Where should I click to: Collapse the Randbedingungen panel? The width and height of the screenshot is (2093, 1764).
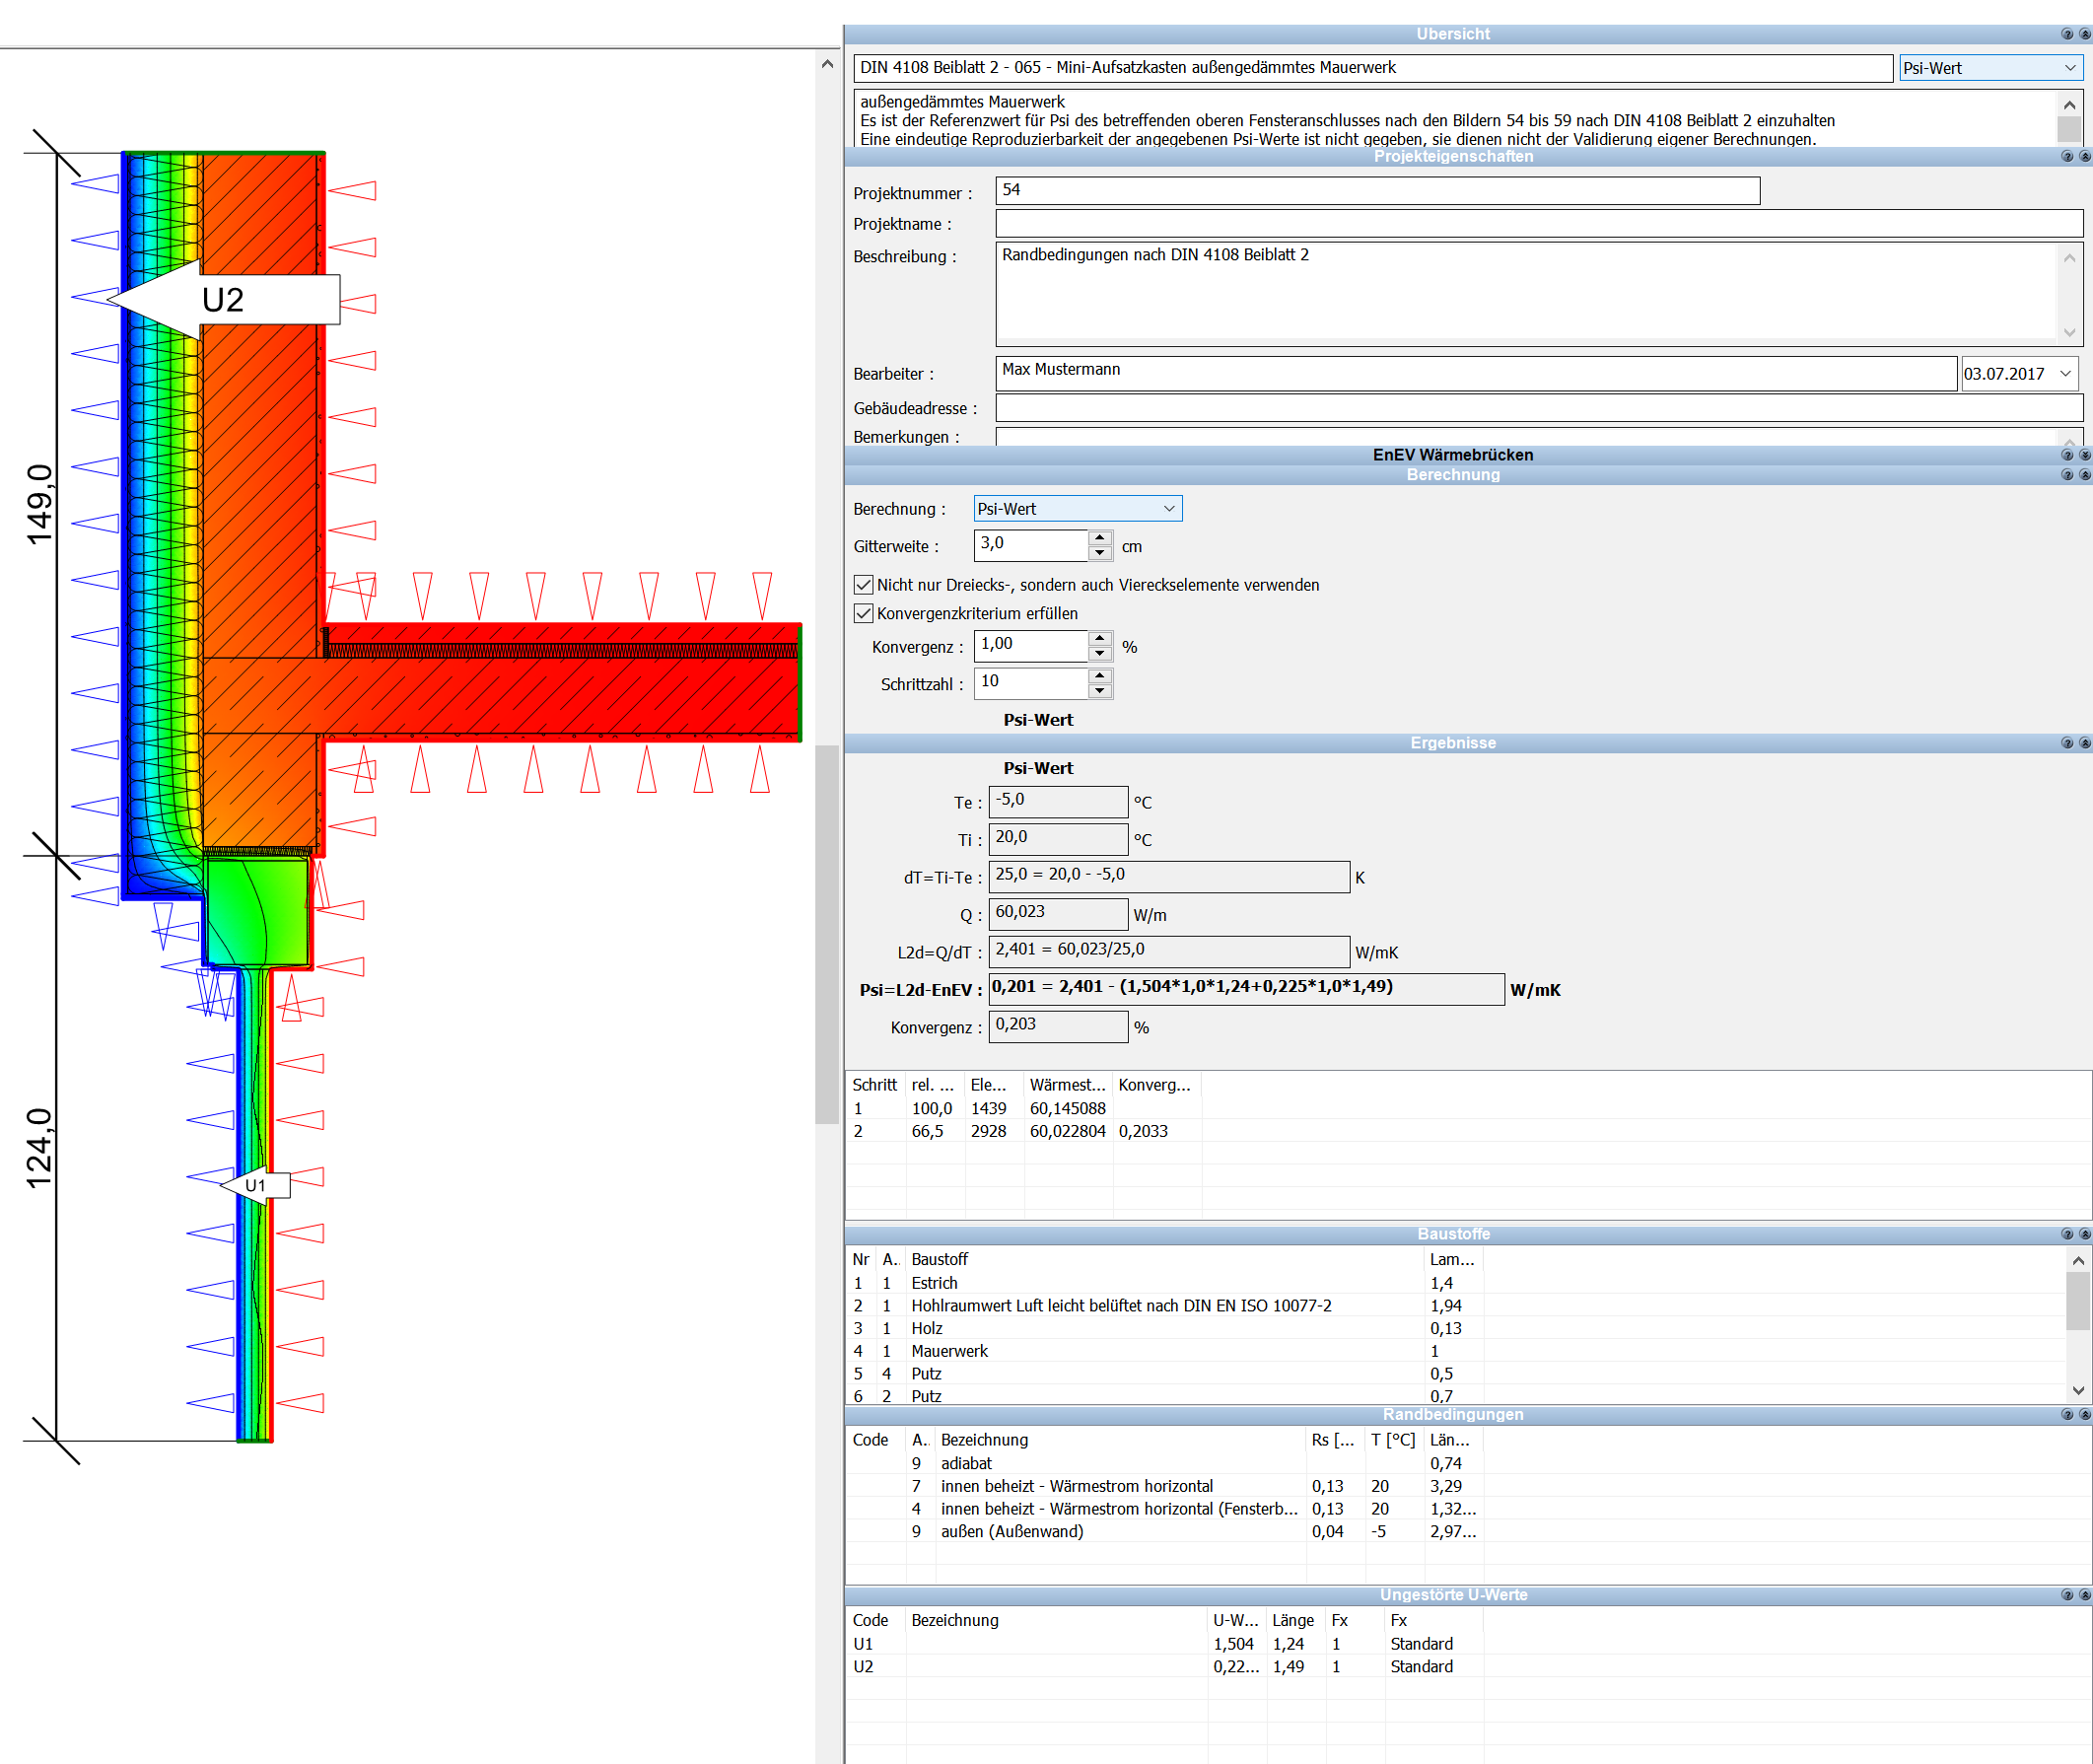2085,1415
